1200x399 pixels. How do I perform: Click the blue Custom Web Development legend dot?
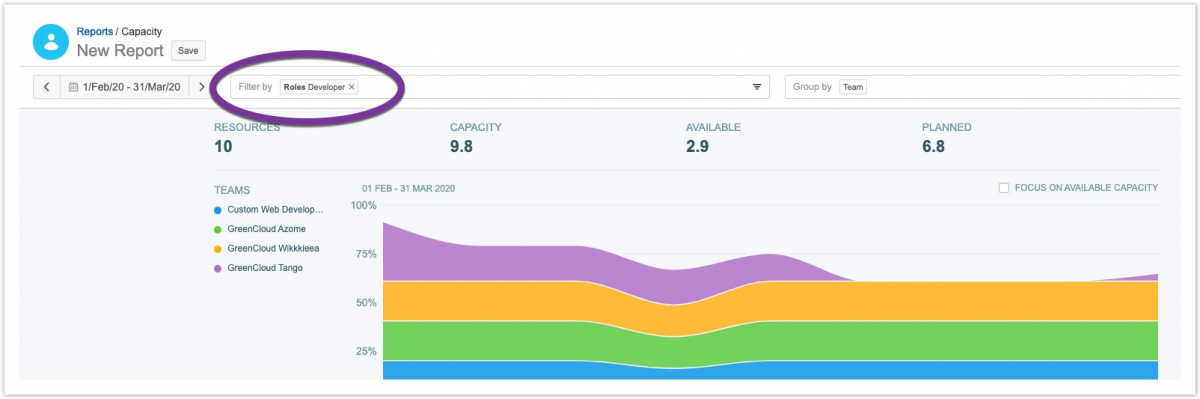click(218, 210)
